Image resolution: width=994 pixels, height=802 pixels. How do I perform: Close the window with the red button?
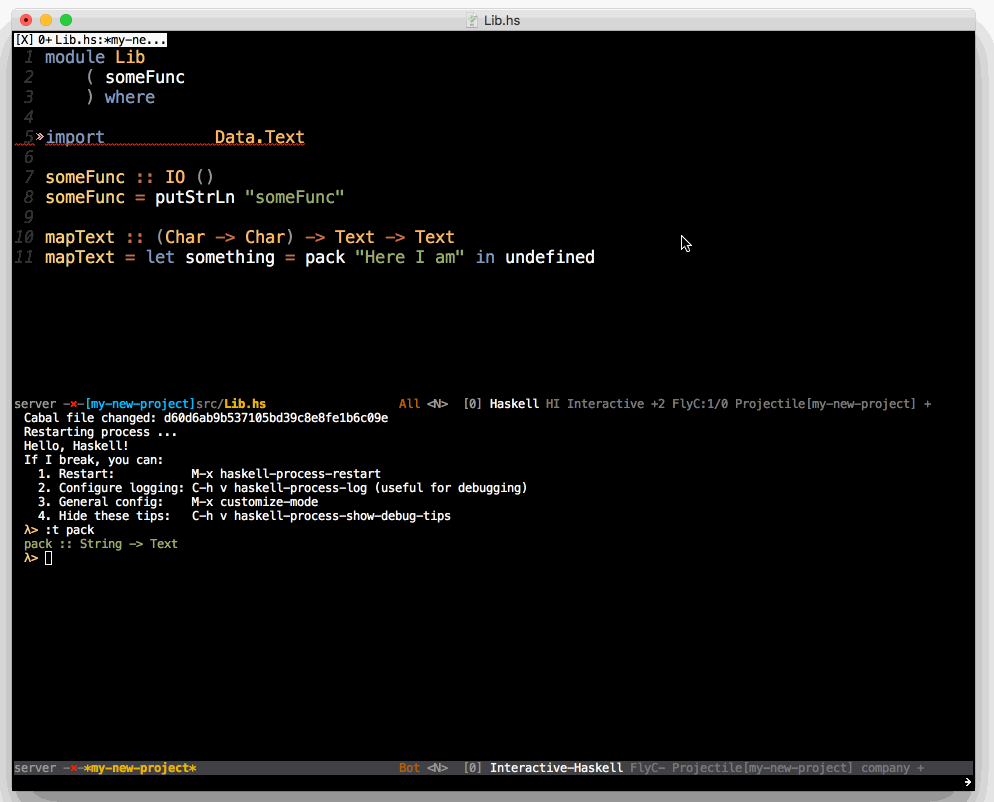[26, 20]
